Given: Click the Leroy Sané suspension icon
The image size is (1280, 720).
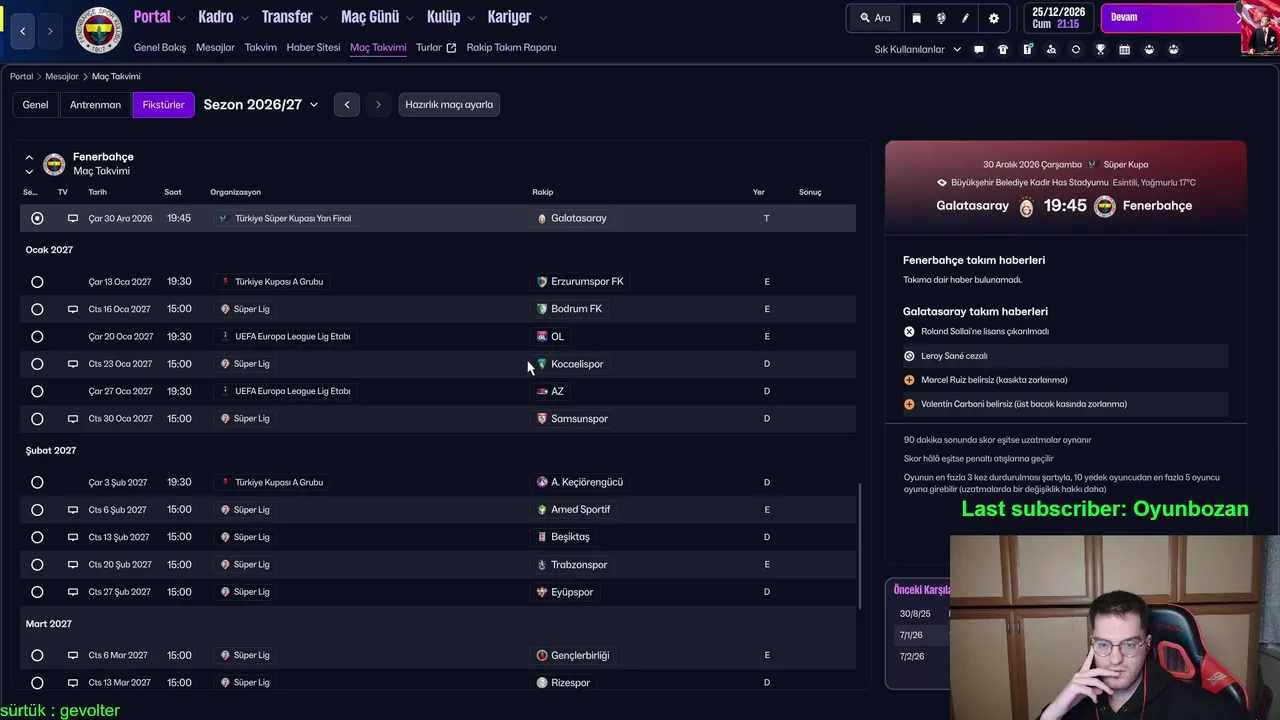Looking at the screenshot, I should [909, 356].
